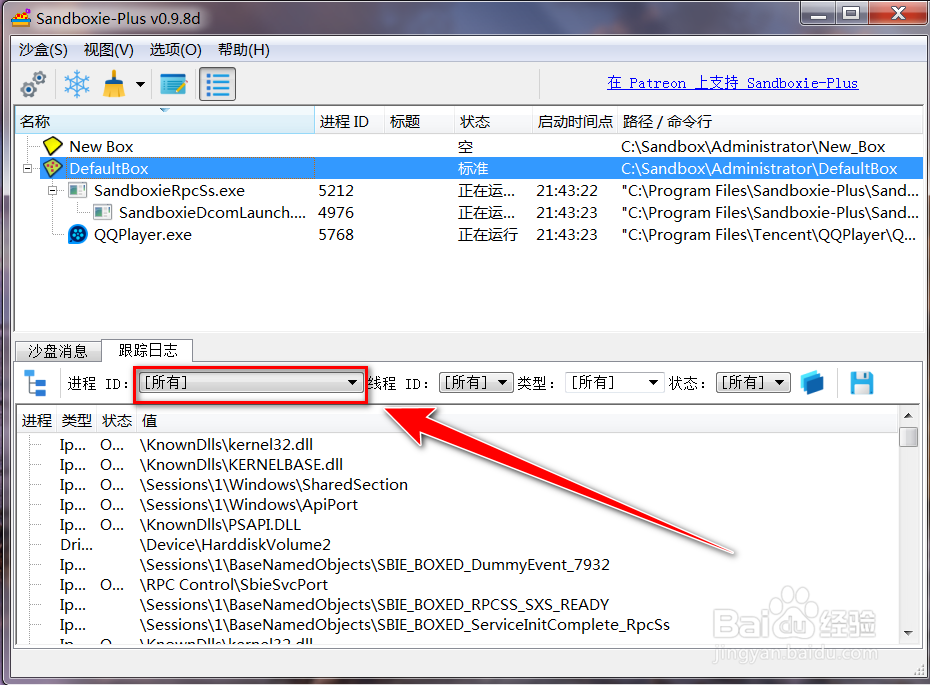
Task: Open the Patreon support Sandboxie-Plus link
Action: (x=732, y=83)
